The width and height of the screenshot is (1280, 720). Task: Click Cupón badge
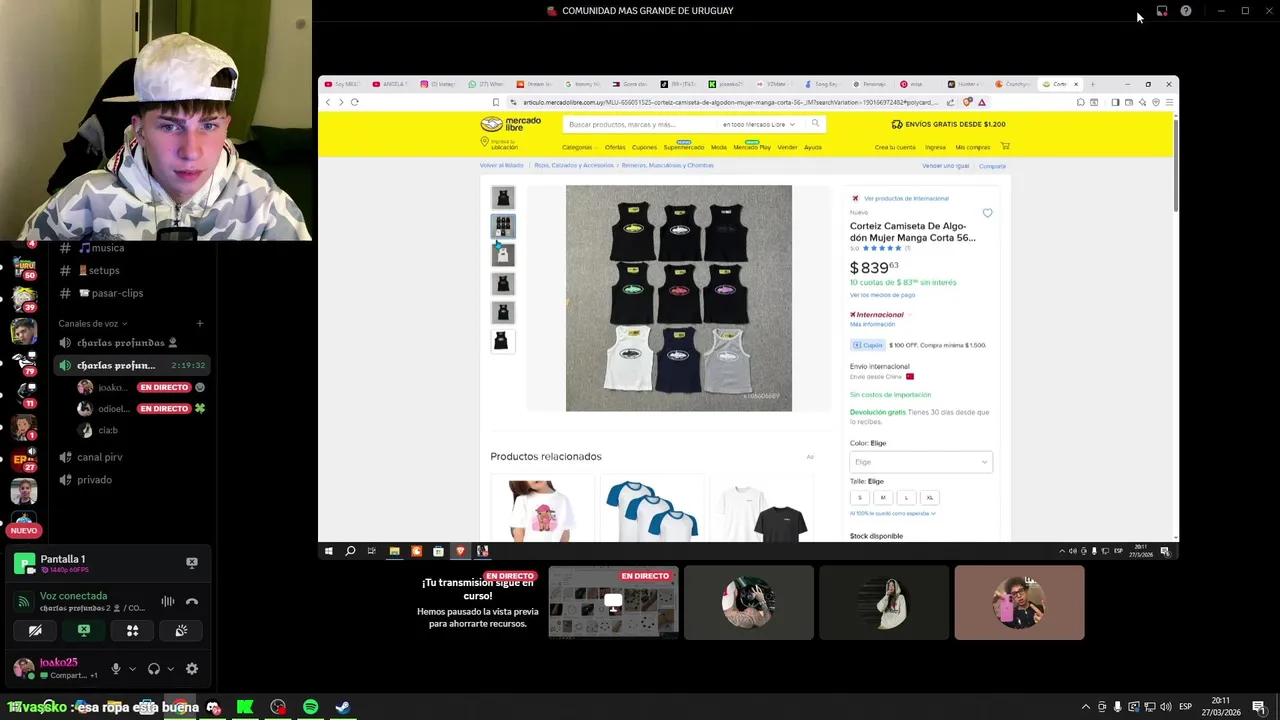pyautogui.click(x=868, y=345)
